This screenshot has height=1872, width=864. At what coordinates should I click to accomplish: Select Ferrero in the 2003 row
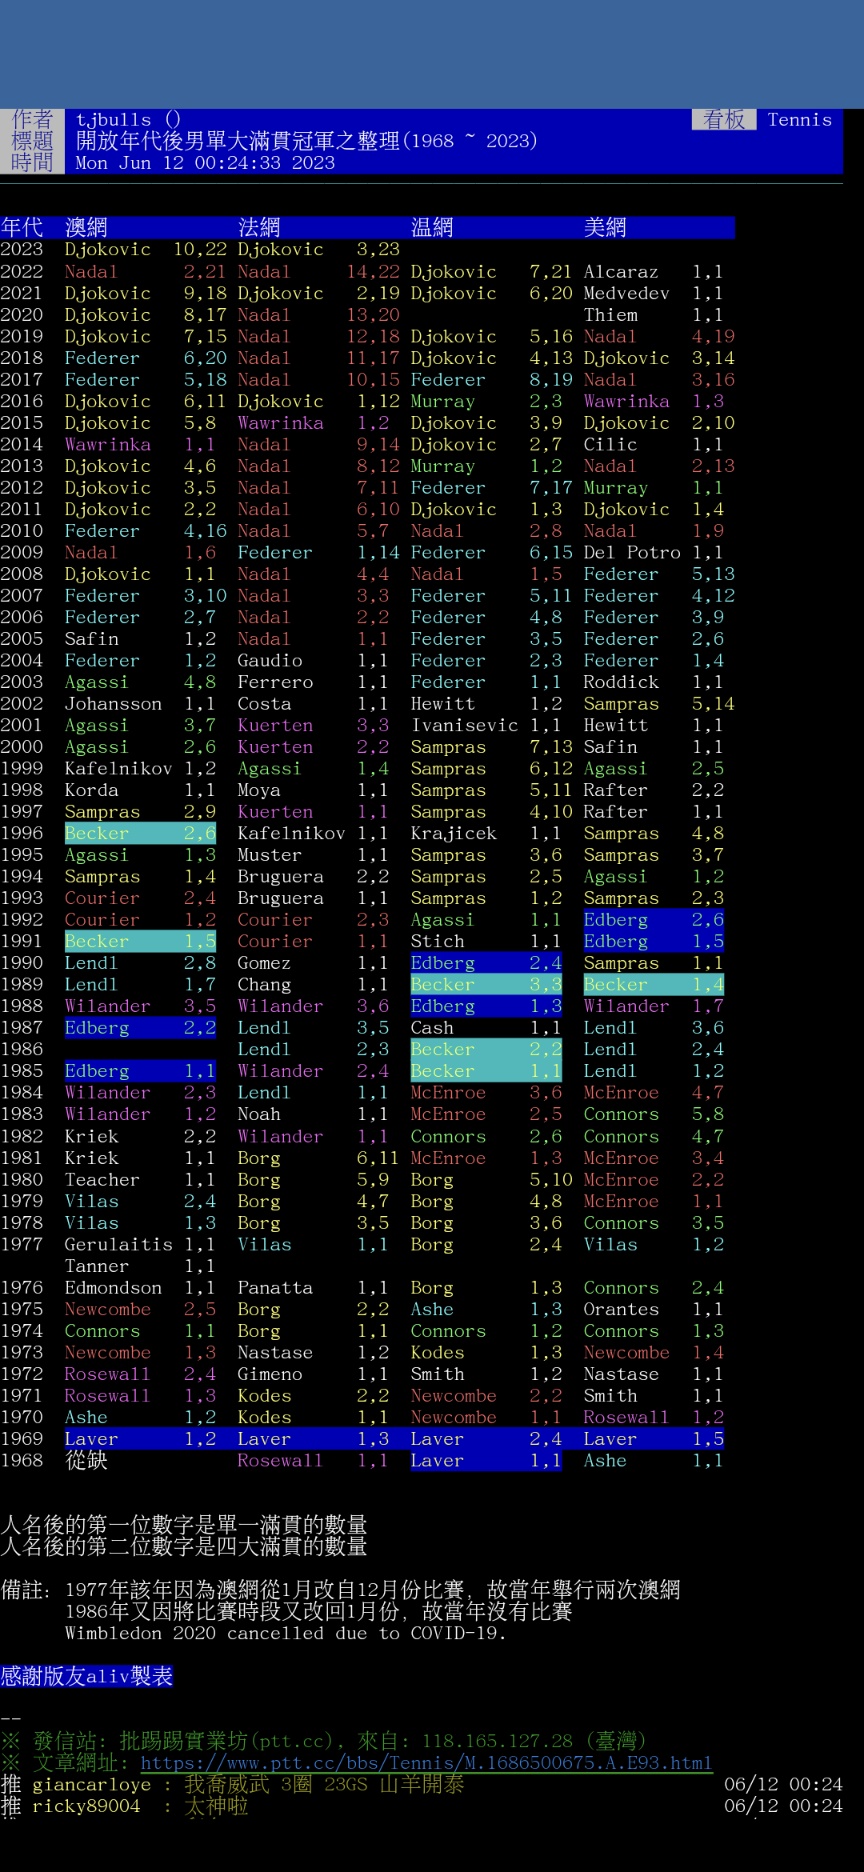[x=275, y=682]
